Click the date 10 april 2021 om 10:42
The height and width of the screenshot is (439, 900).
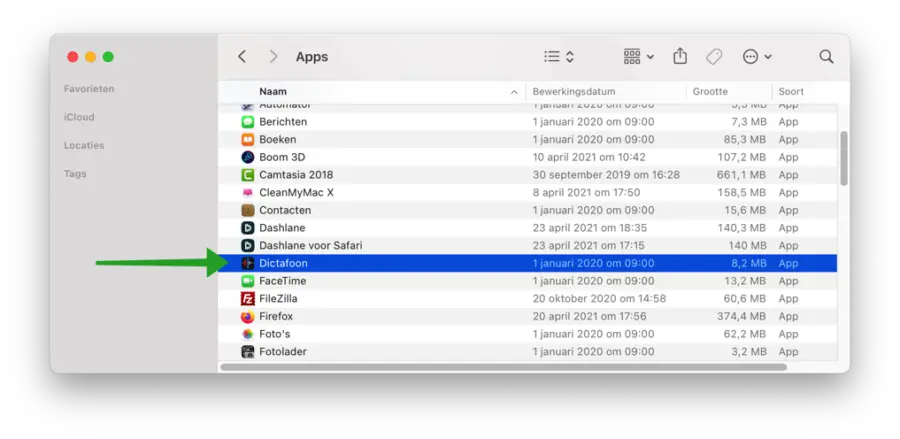pos(589,157)
